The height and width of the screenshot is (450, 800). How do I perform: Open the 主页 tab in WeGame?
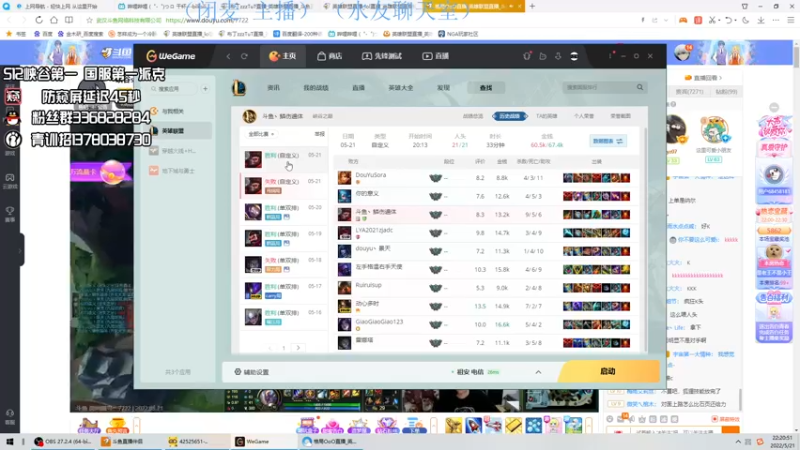(283, 56)
